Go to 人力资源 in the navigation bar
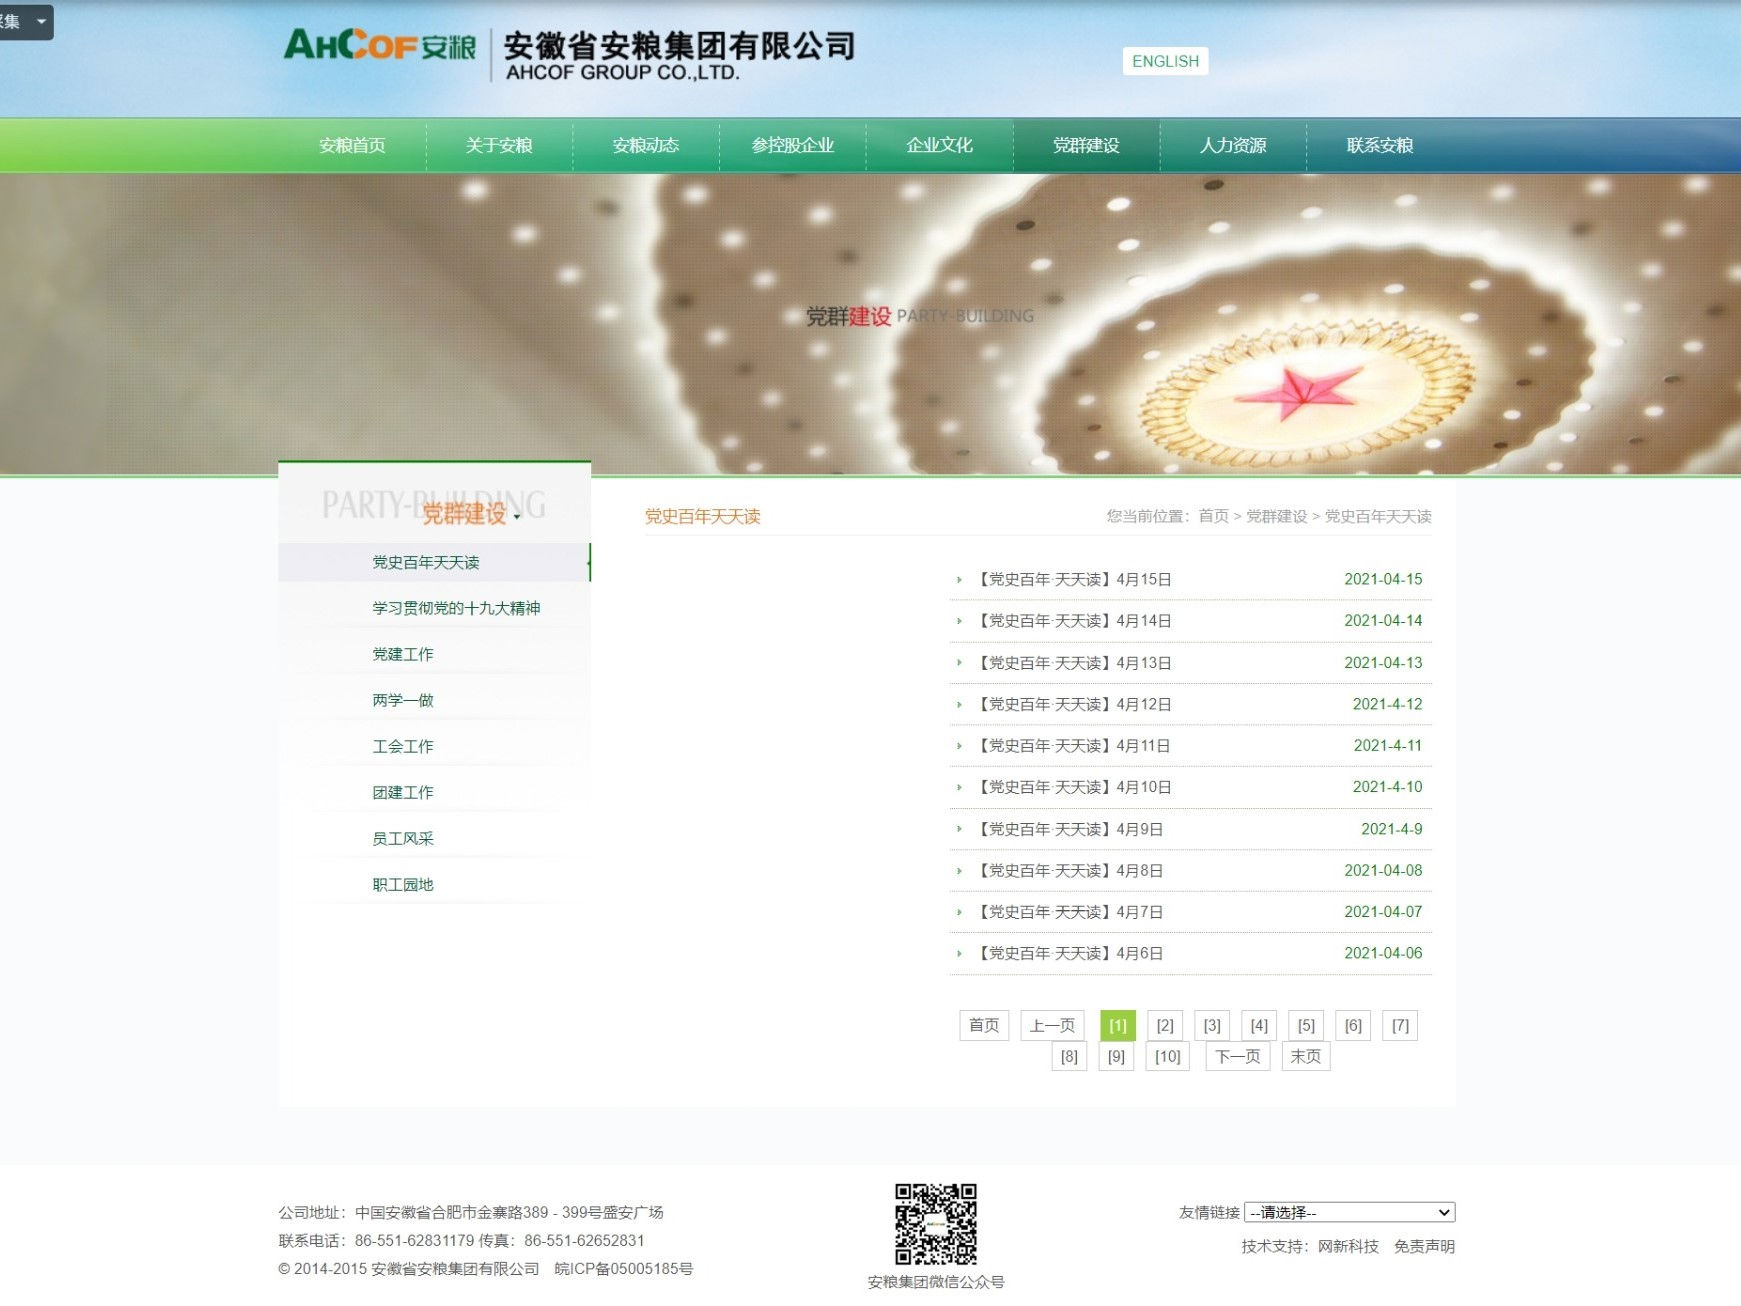The image size is (1741, 1306). 1232,145
